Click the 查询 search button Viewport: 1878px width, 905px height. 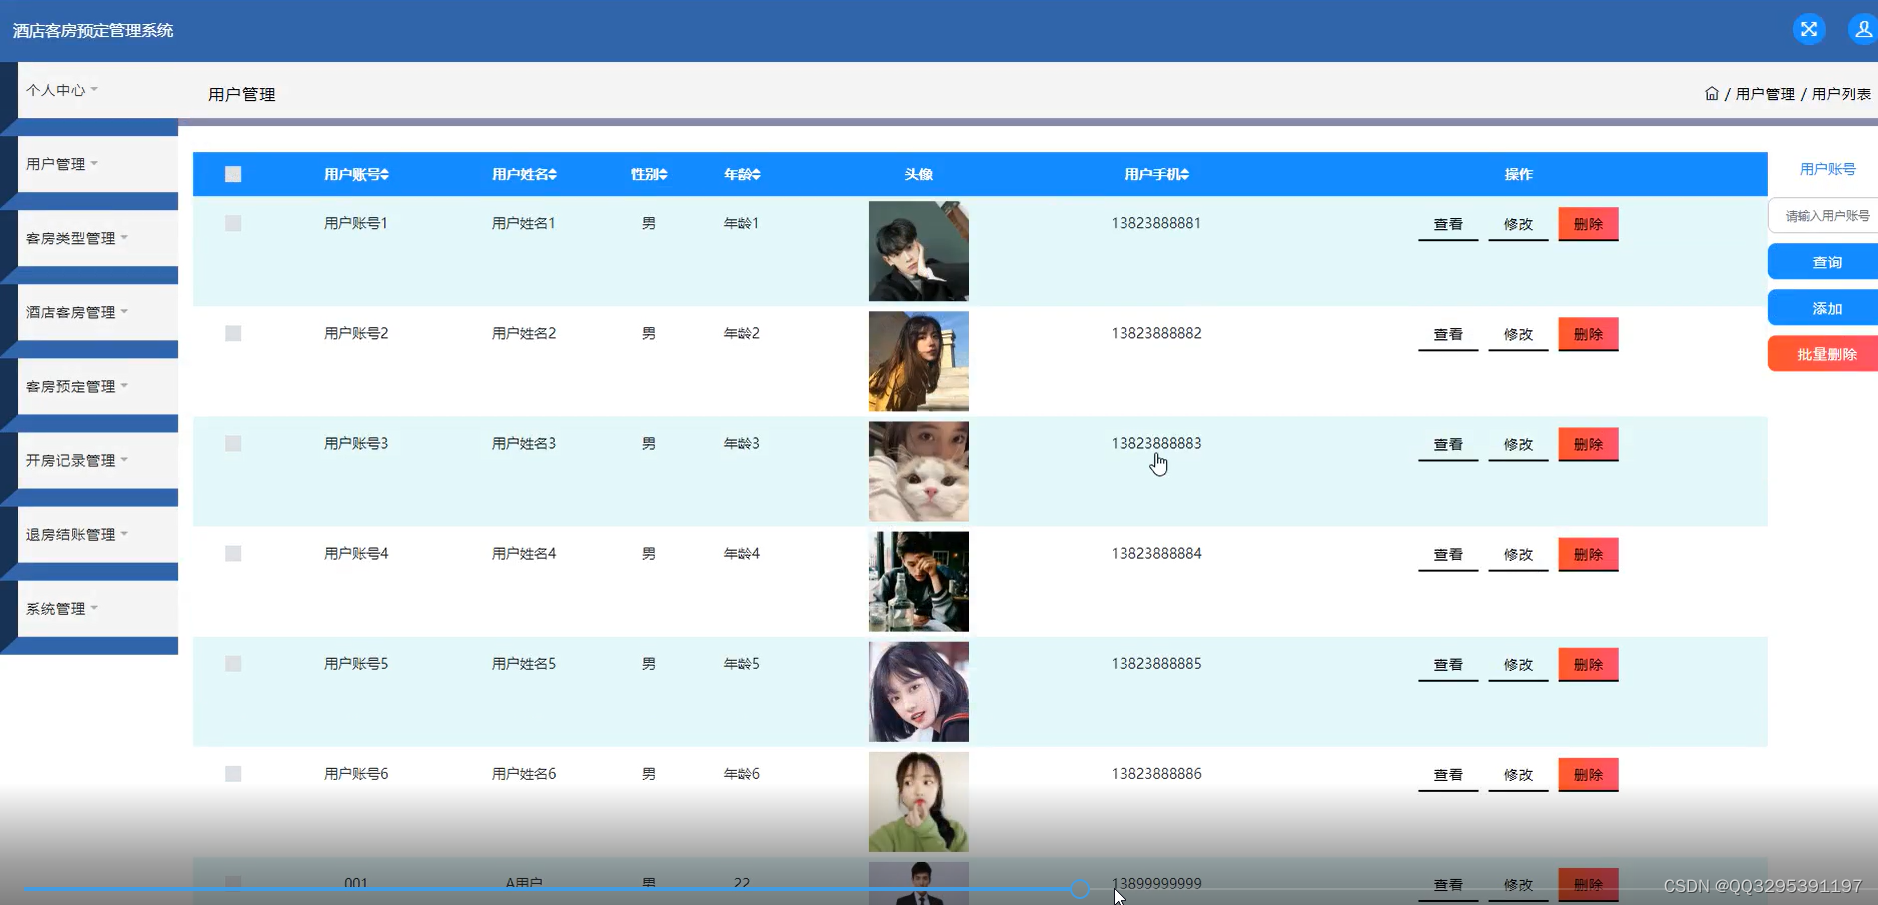(x=1824, y=262)
